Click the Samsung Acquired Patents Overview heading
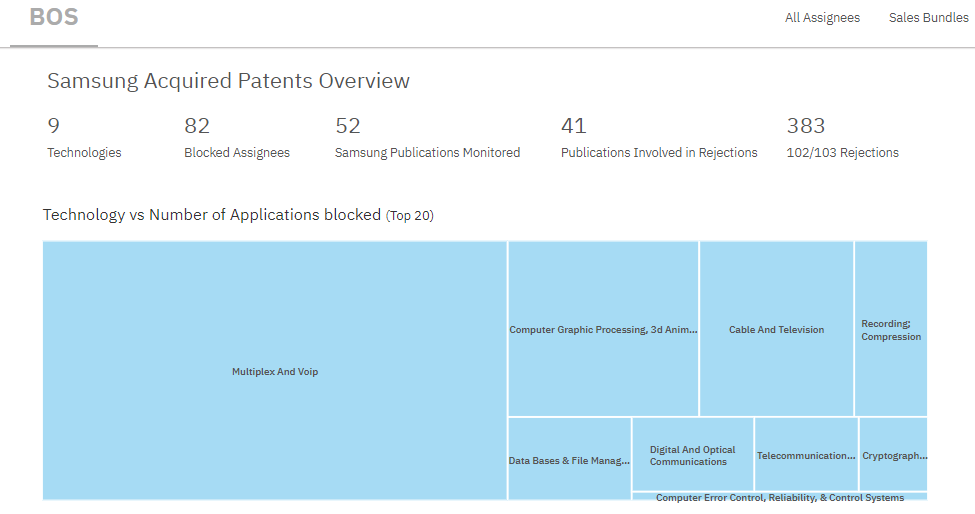Viewport: 975px width, 514px height. pyautogui.click(x=228, y=81)
